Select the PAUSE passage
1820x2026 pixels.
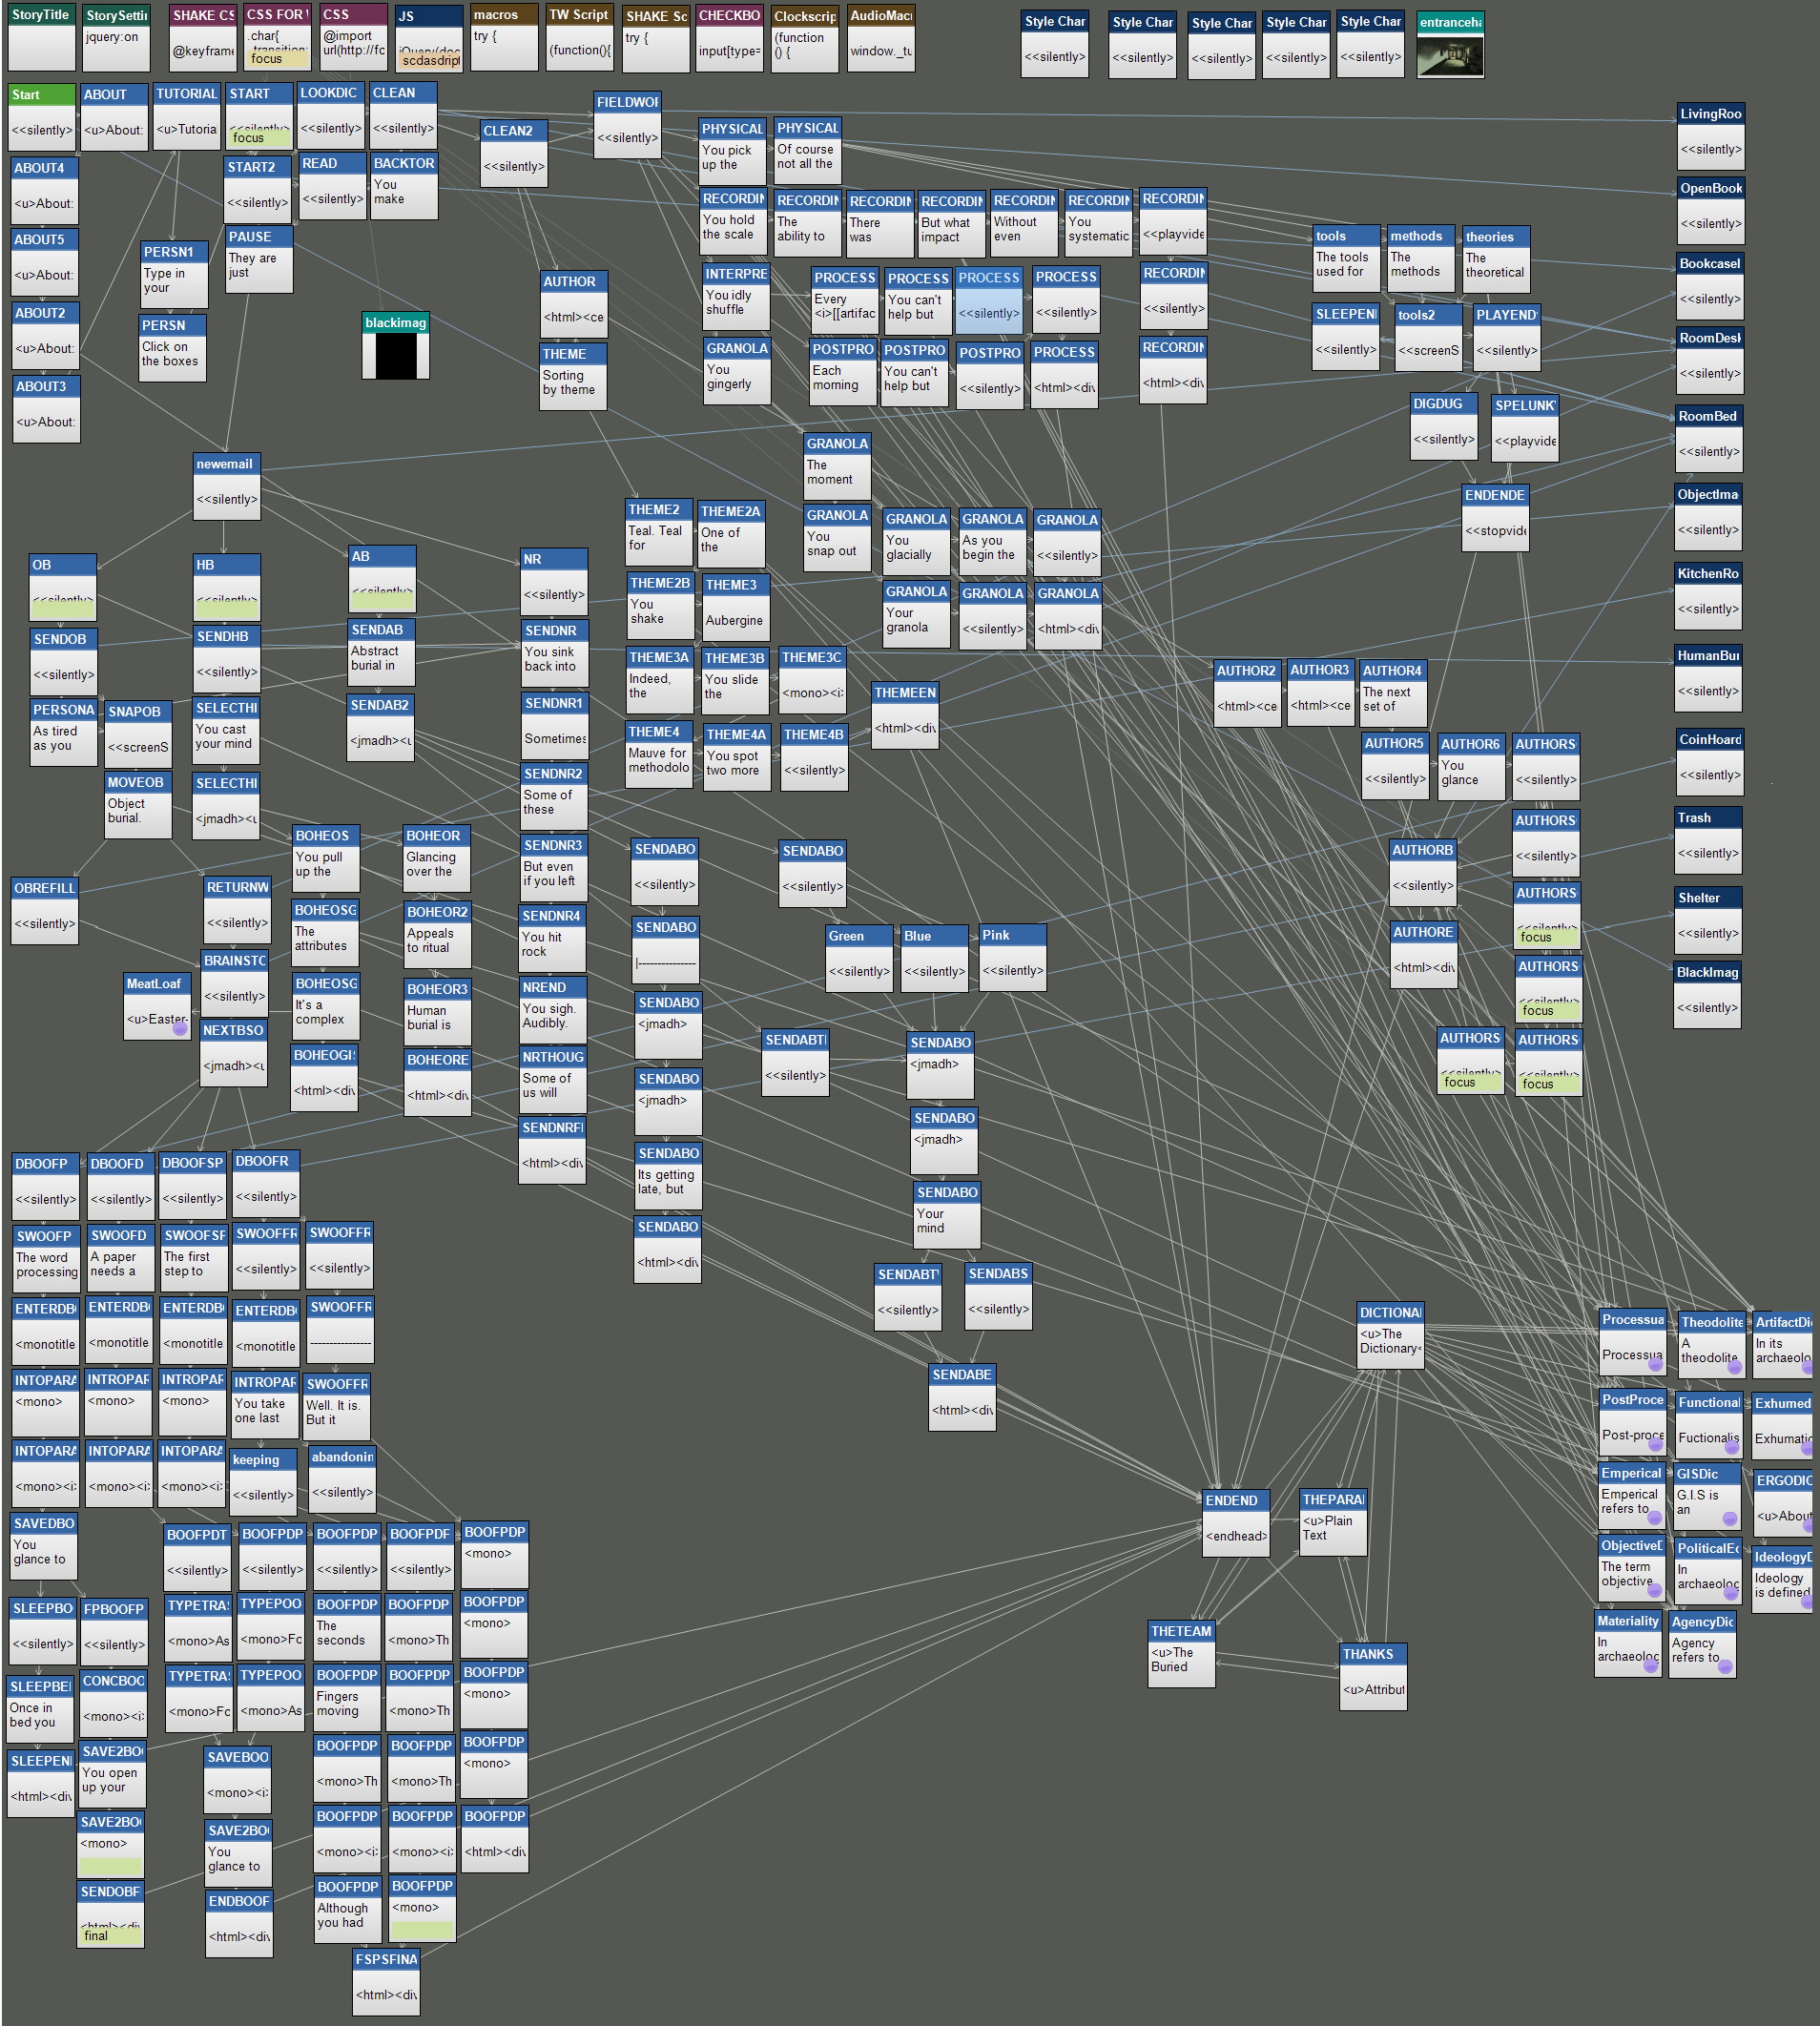[260, 260]
